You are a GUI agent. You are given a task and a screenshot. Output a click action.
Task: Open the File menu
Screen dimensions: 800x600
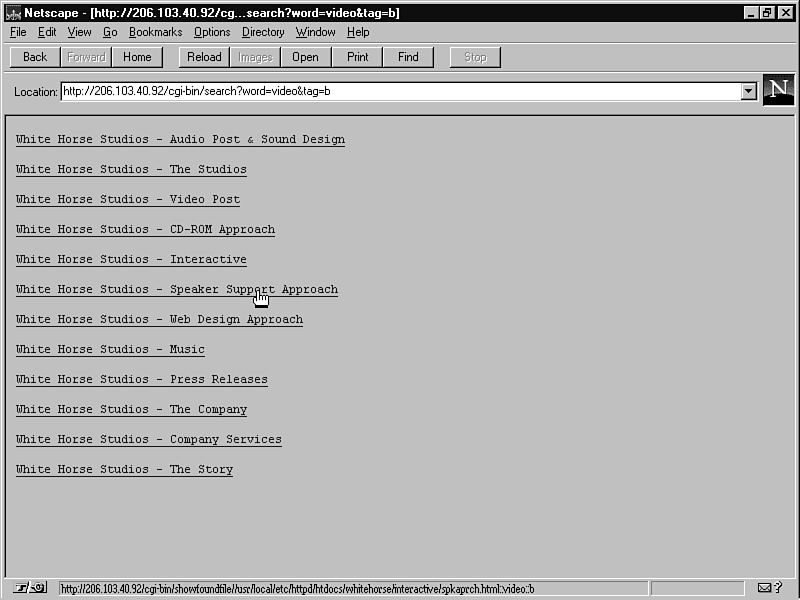(18, 32)
